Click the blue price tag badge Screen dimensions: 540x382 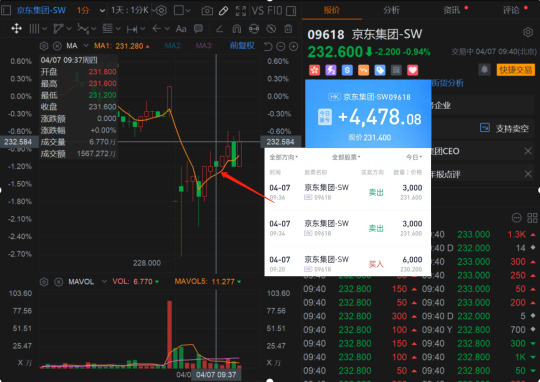pos(380,70)
